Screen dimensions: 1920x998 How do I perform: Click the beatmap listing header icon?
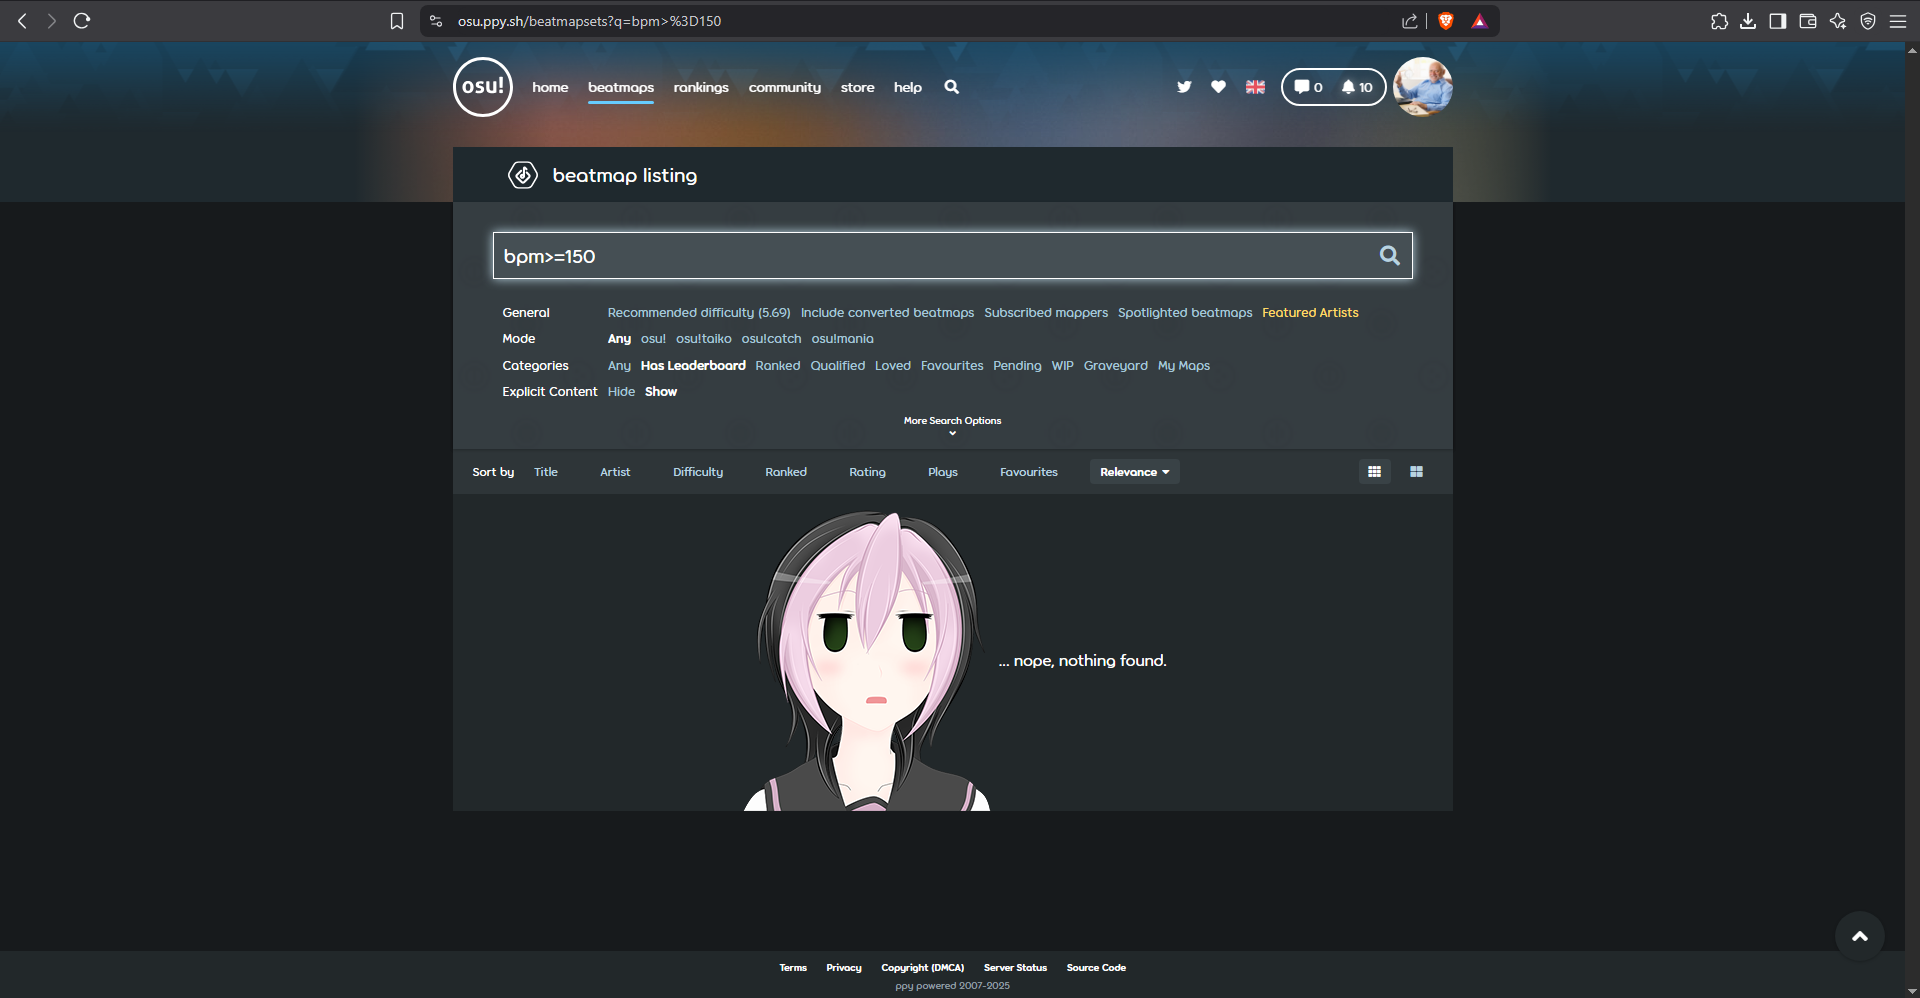click(523, 175)
